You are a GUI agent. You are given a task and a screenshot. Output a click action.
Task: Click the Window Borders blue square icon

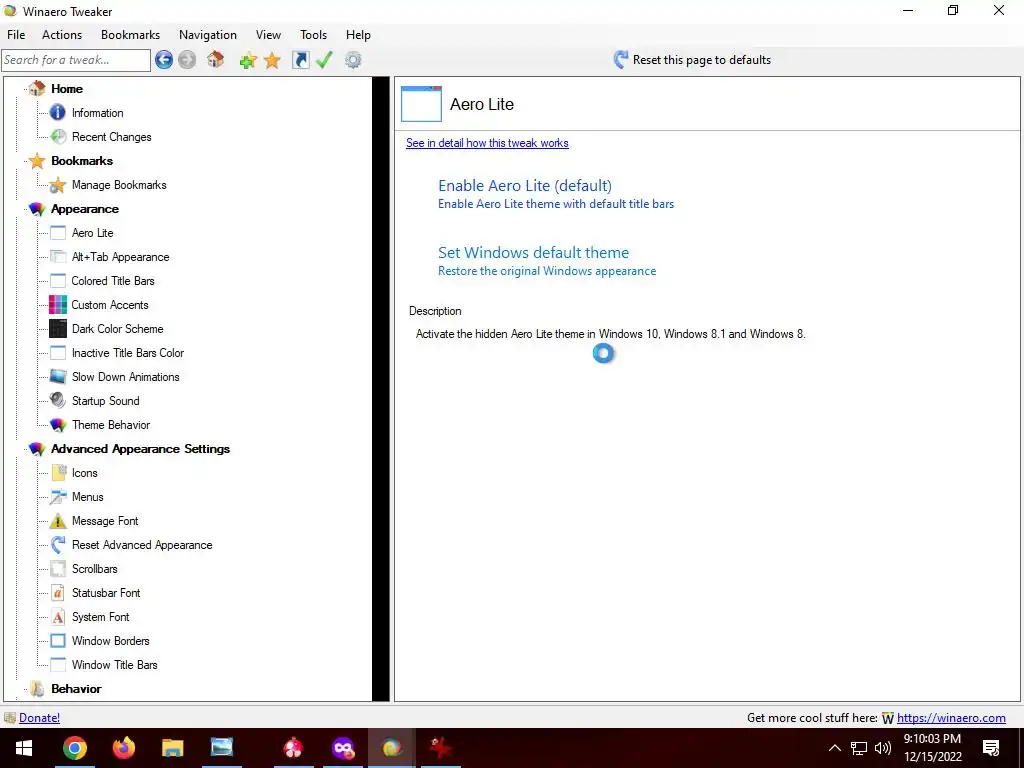point(58,641)
